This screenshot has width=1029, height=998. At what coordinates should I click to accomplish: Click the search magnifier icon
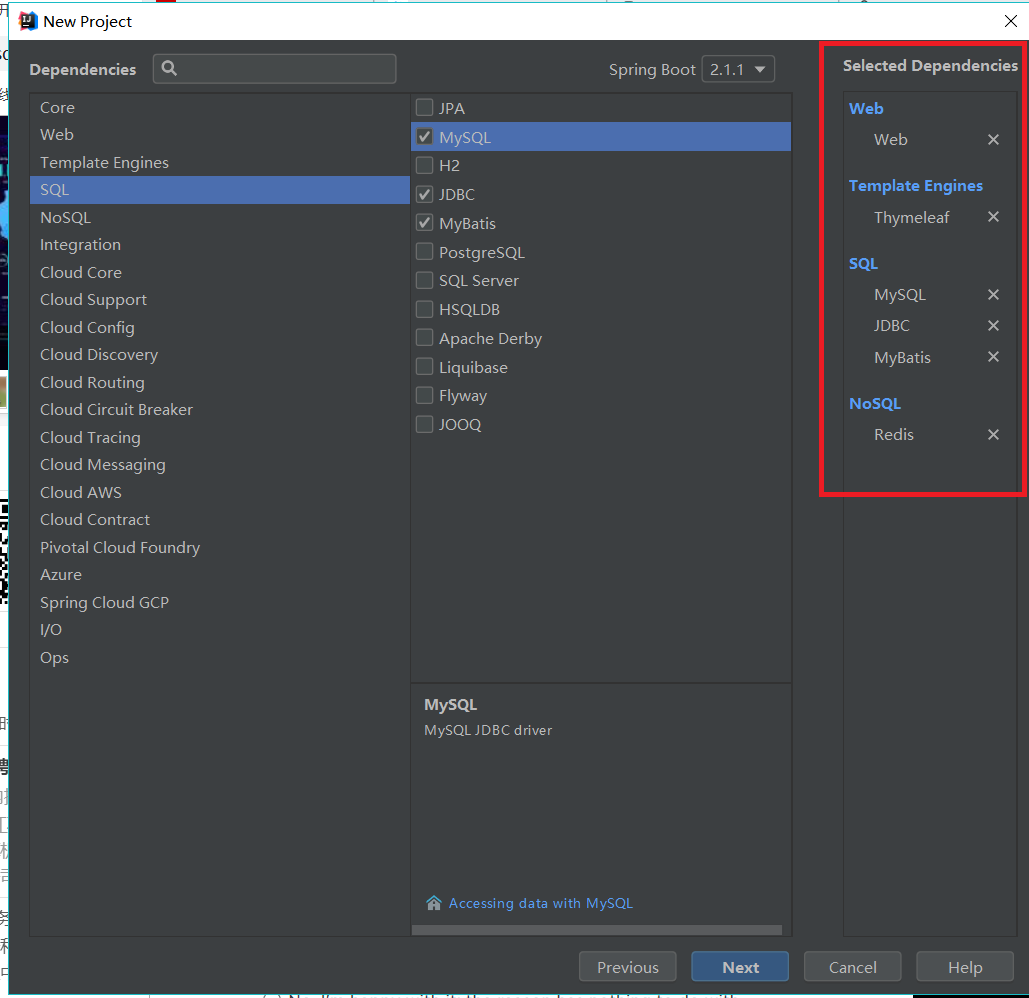coord(169,68)
